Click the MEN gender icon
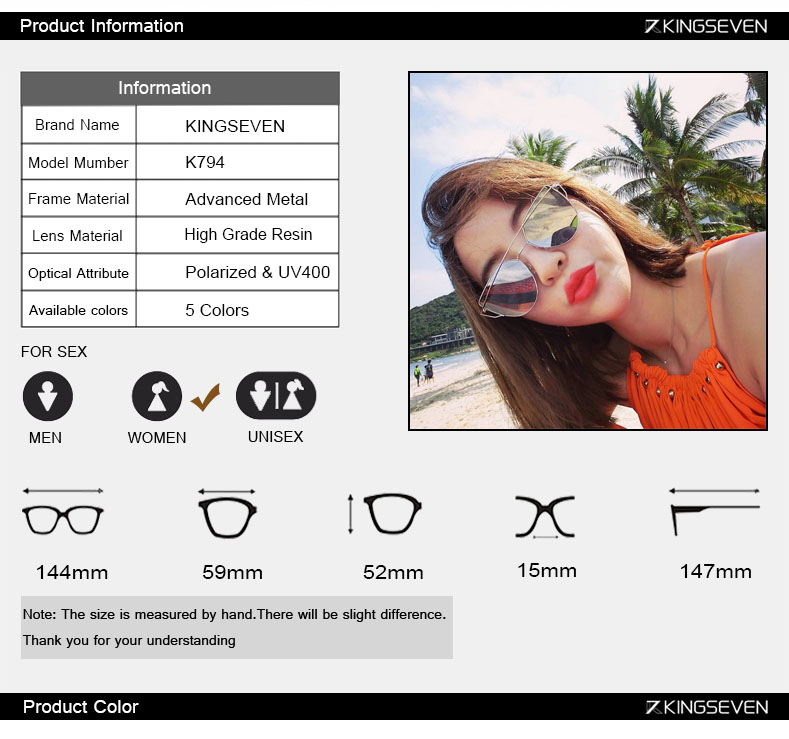Viewport: 789px width, 739px height. coord(48,396)
